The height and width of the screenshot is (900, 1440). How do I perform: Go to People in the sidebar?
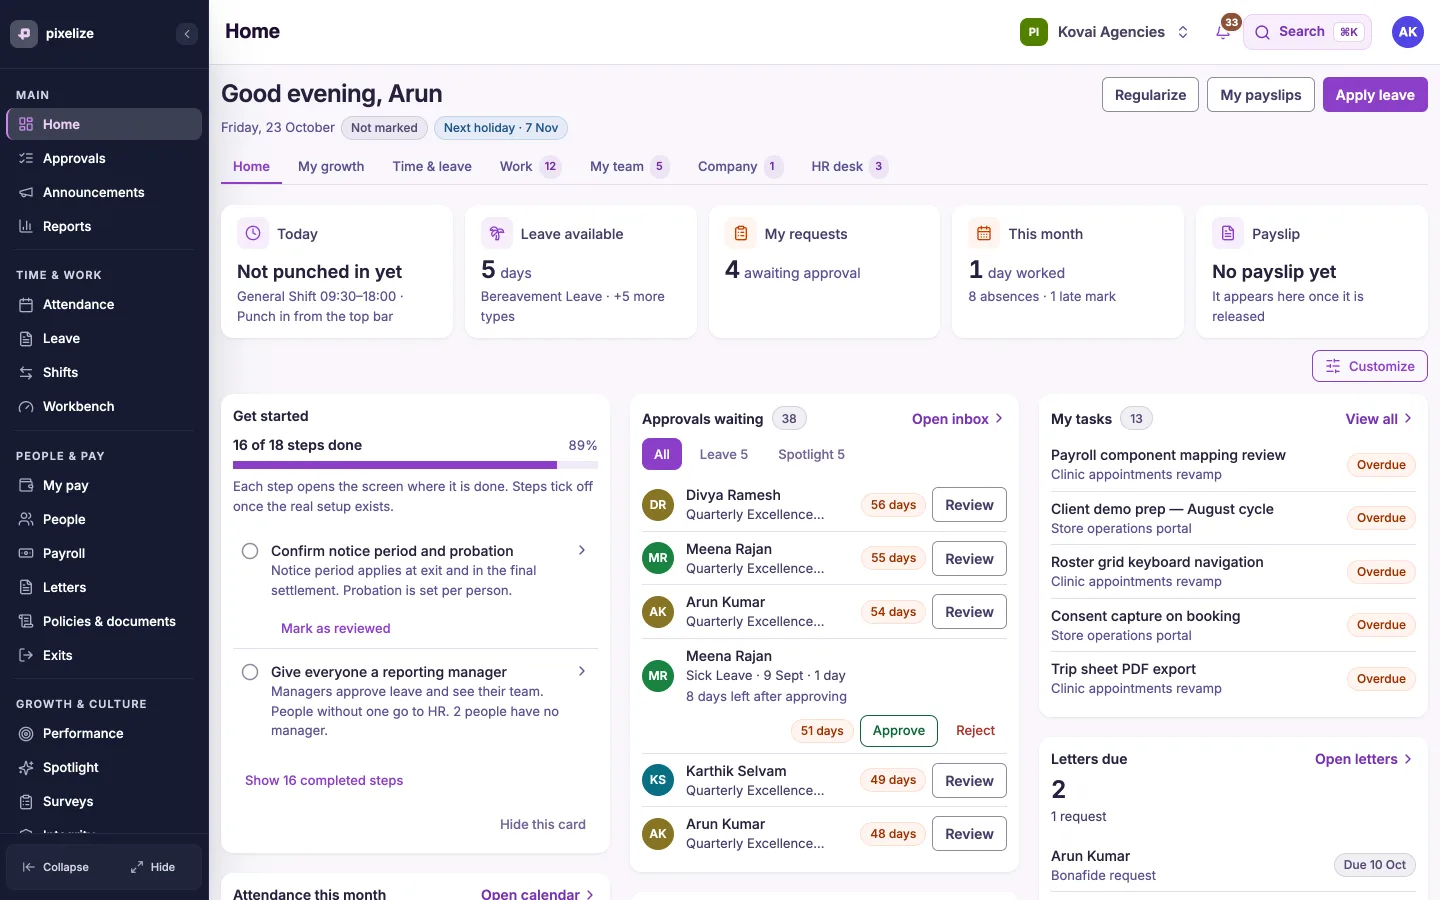pos(104,519)
